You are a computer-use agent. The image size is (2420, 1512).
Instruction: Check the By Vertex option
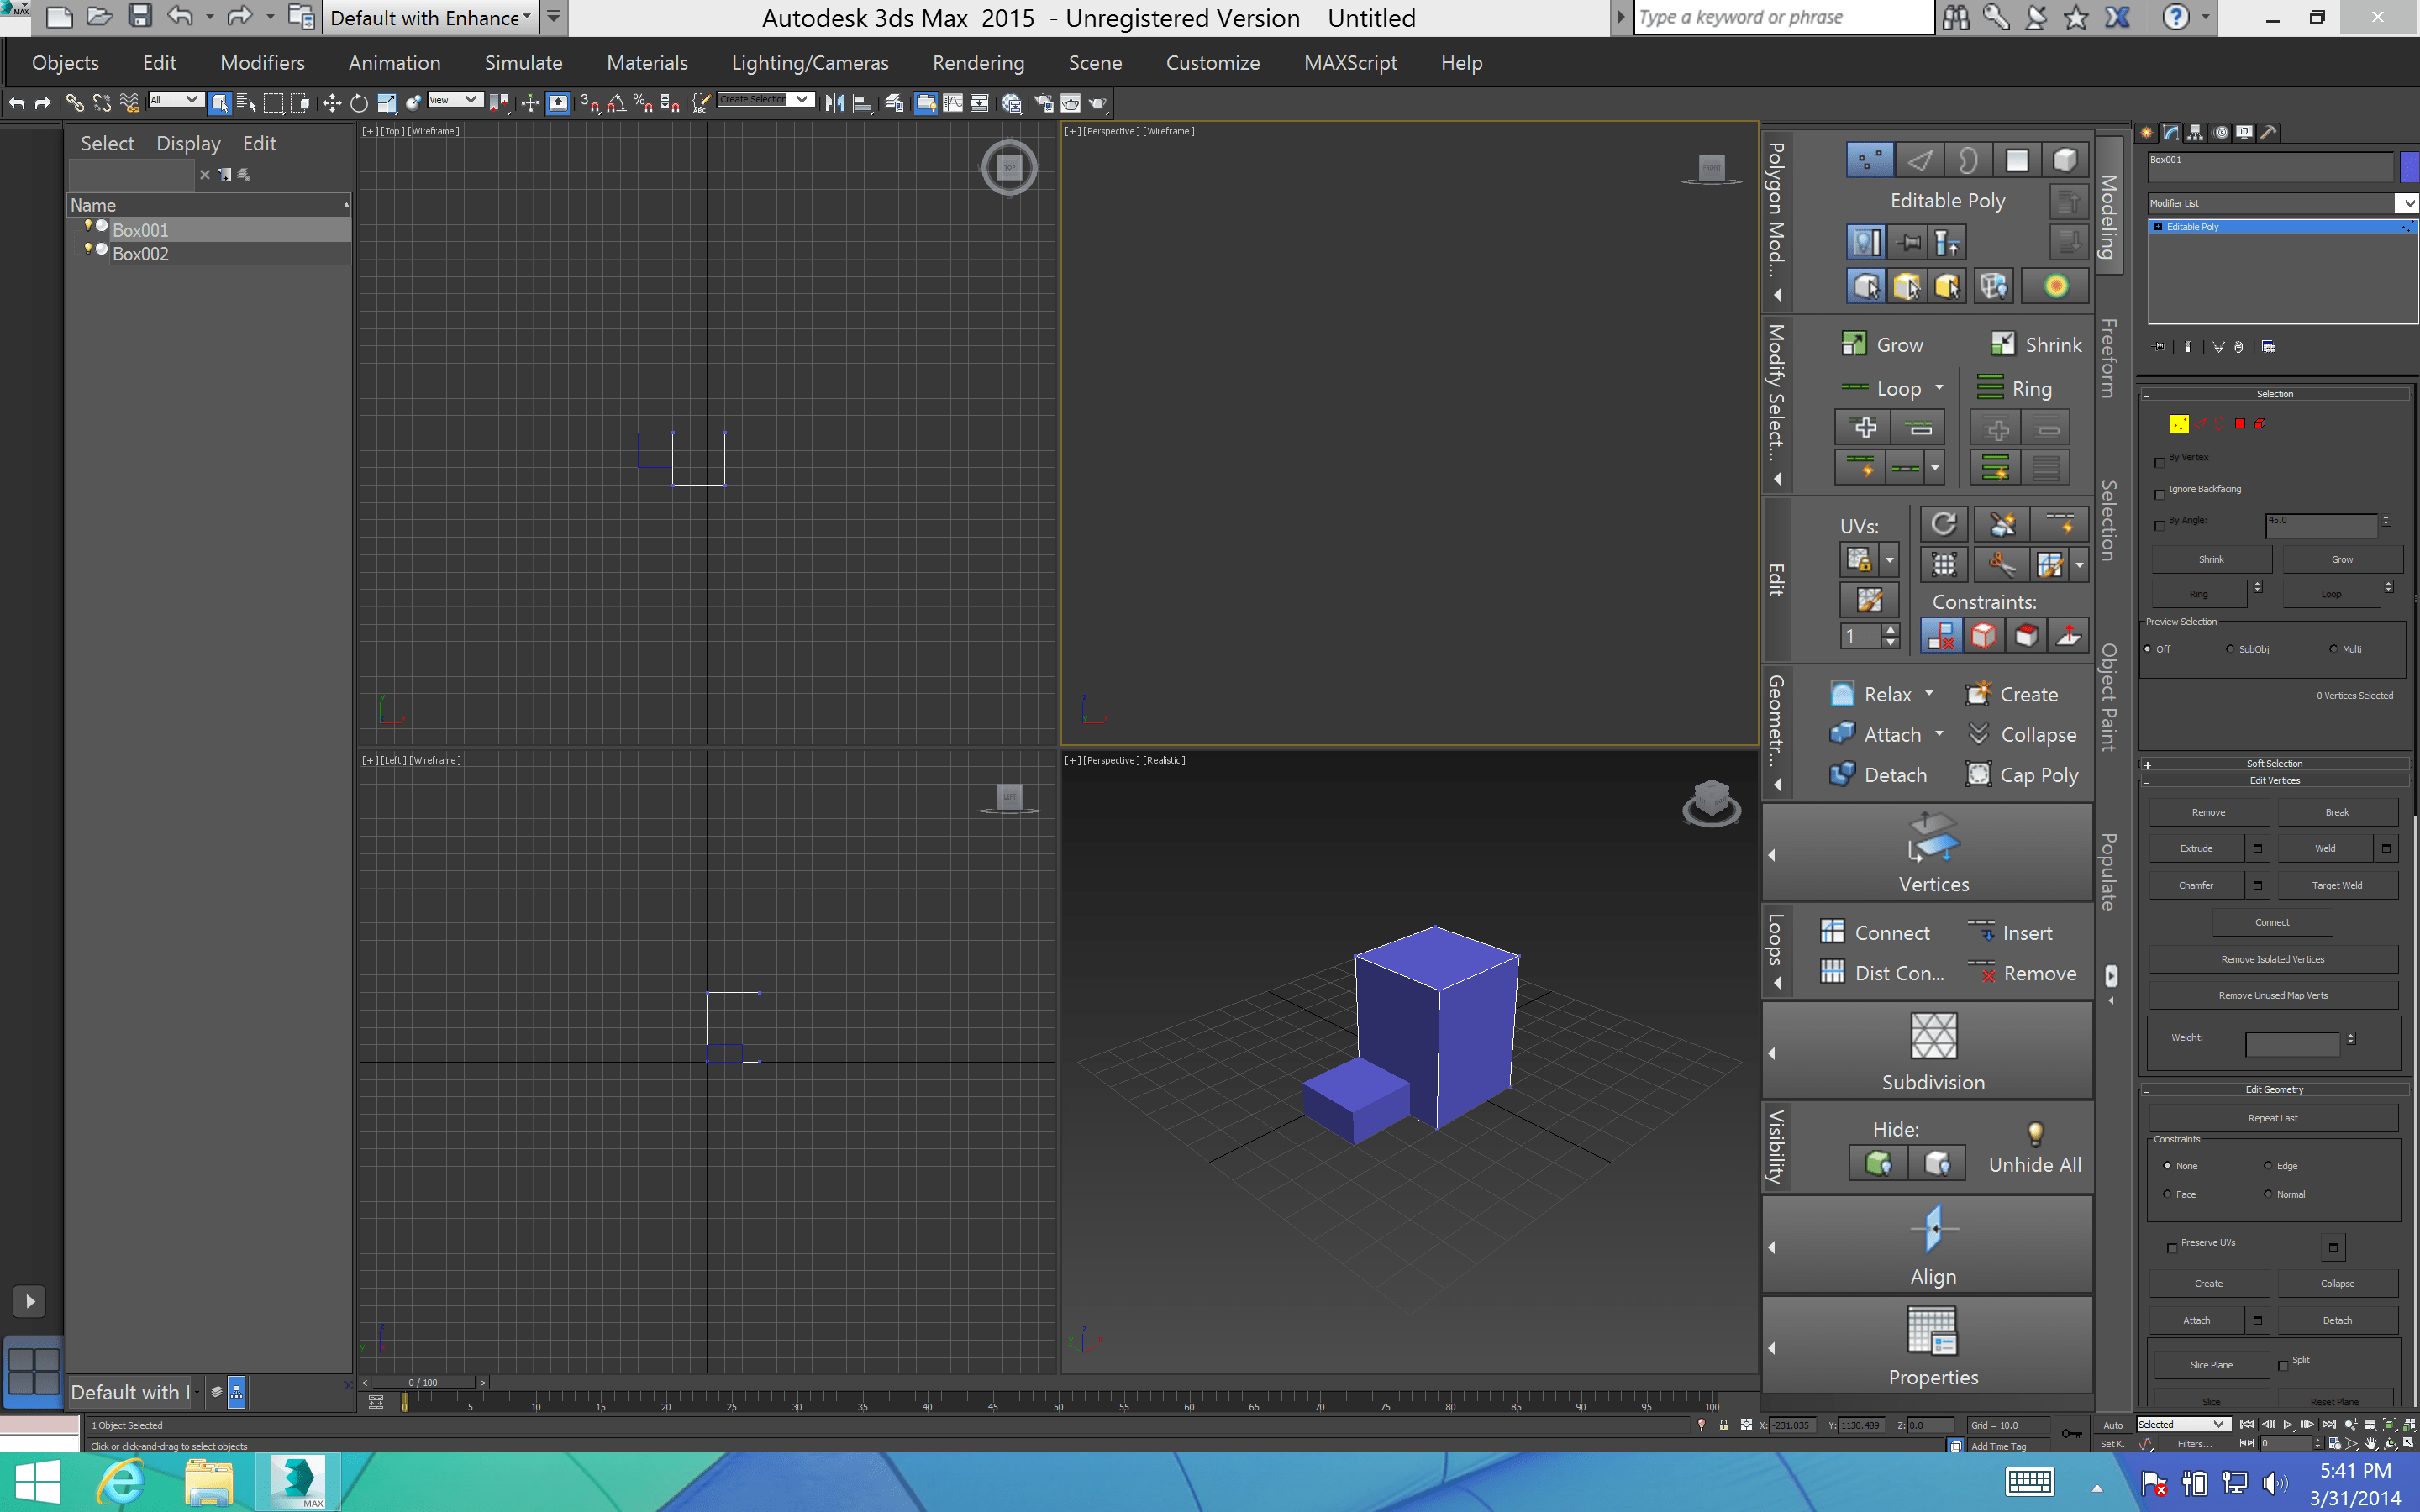(2159, 462)
